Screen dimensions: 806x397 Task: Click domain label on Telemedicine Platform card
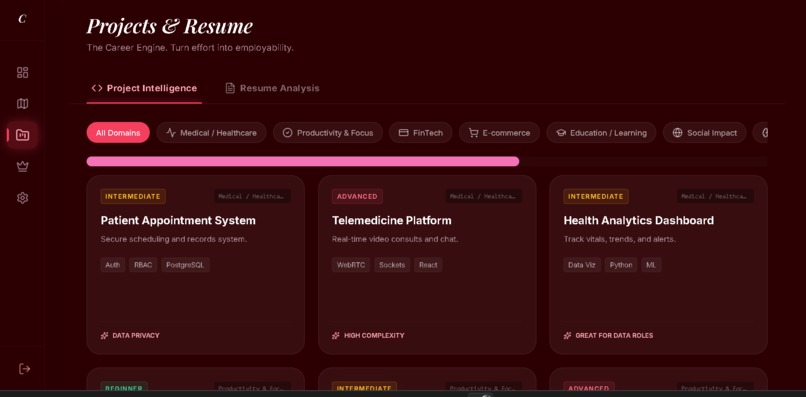[x=484, y=196]
